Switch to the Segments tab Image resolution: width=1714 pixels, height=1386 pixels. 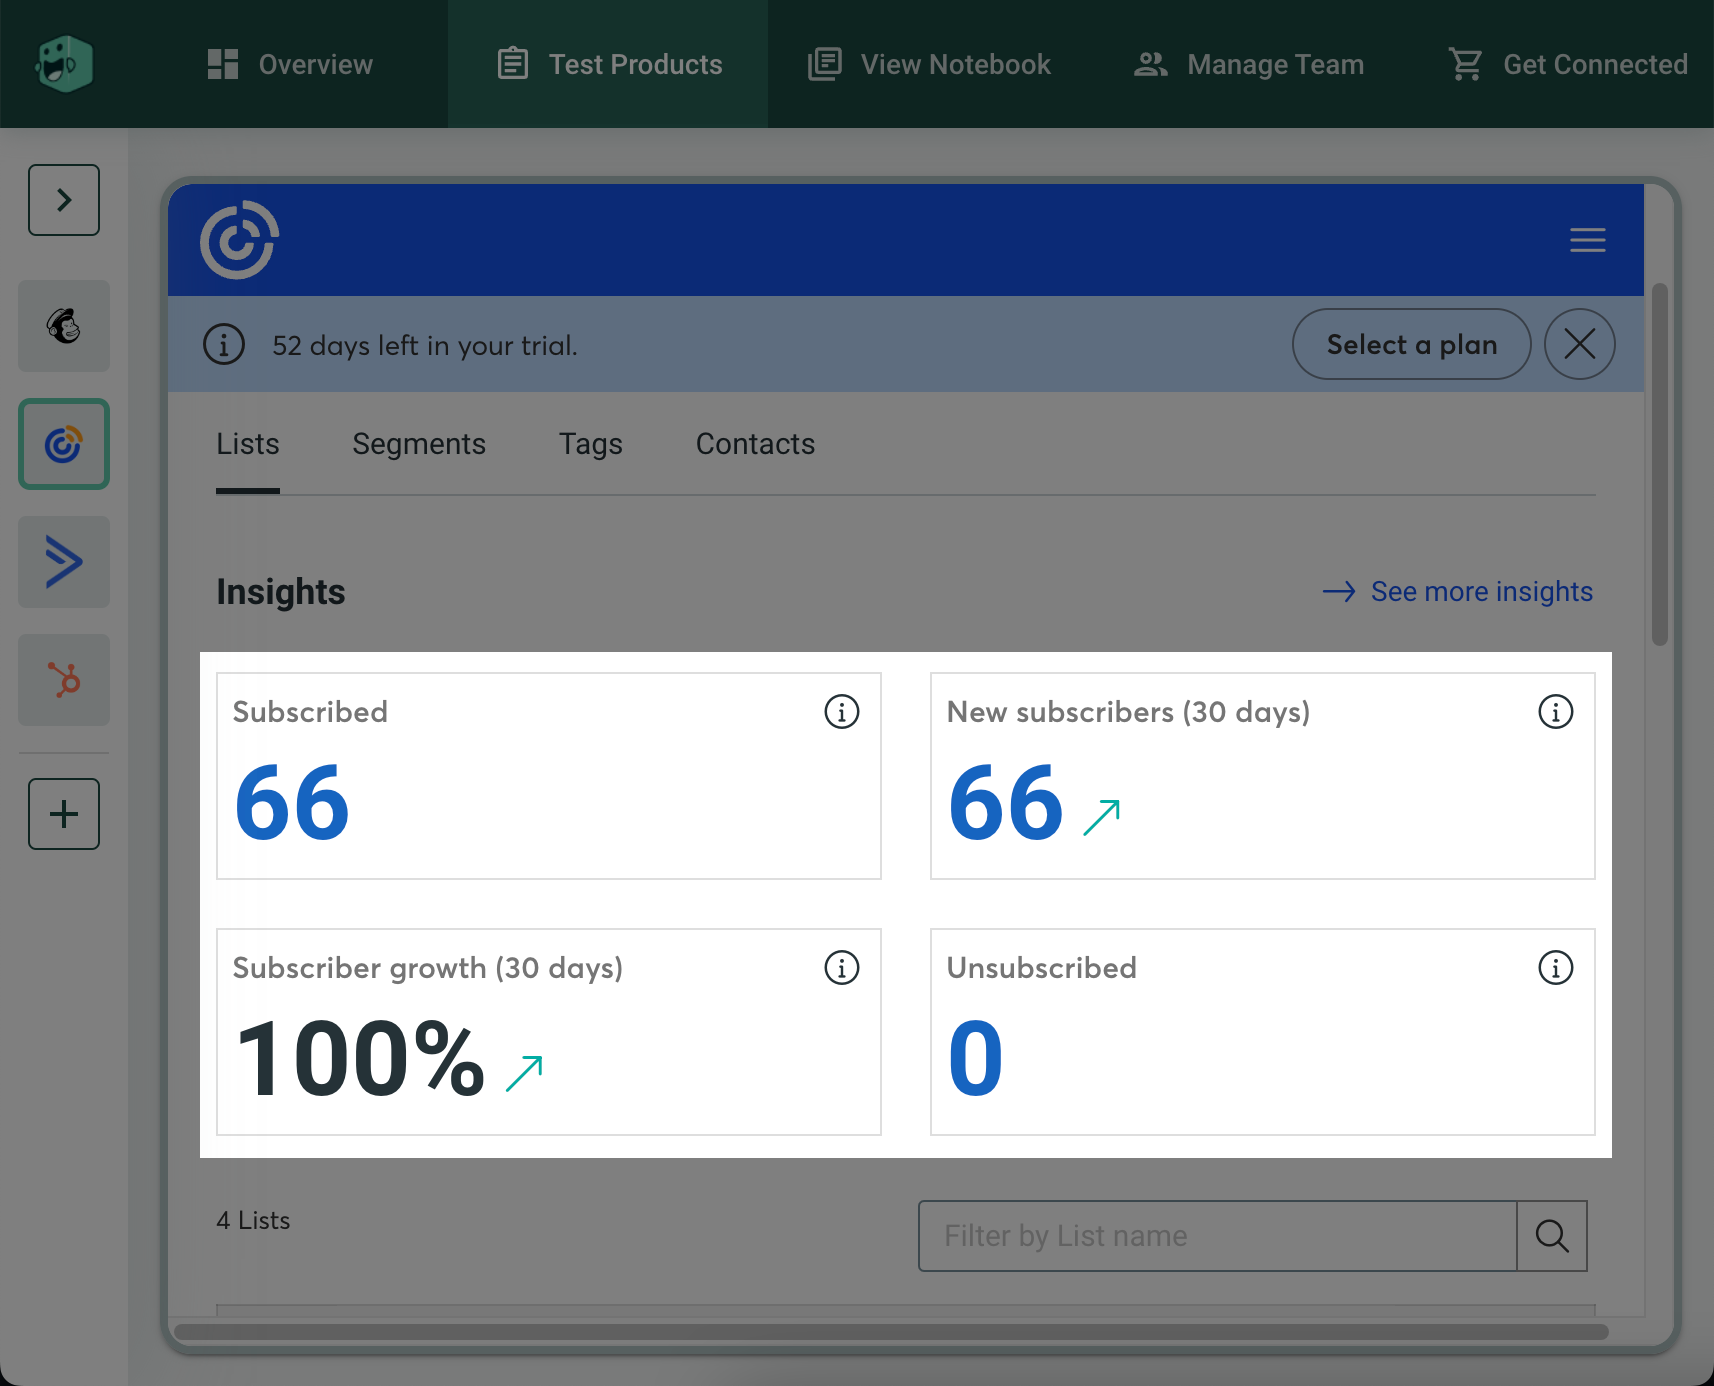pyautogui.click(x=419, y=444)
